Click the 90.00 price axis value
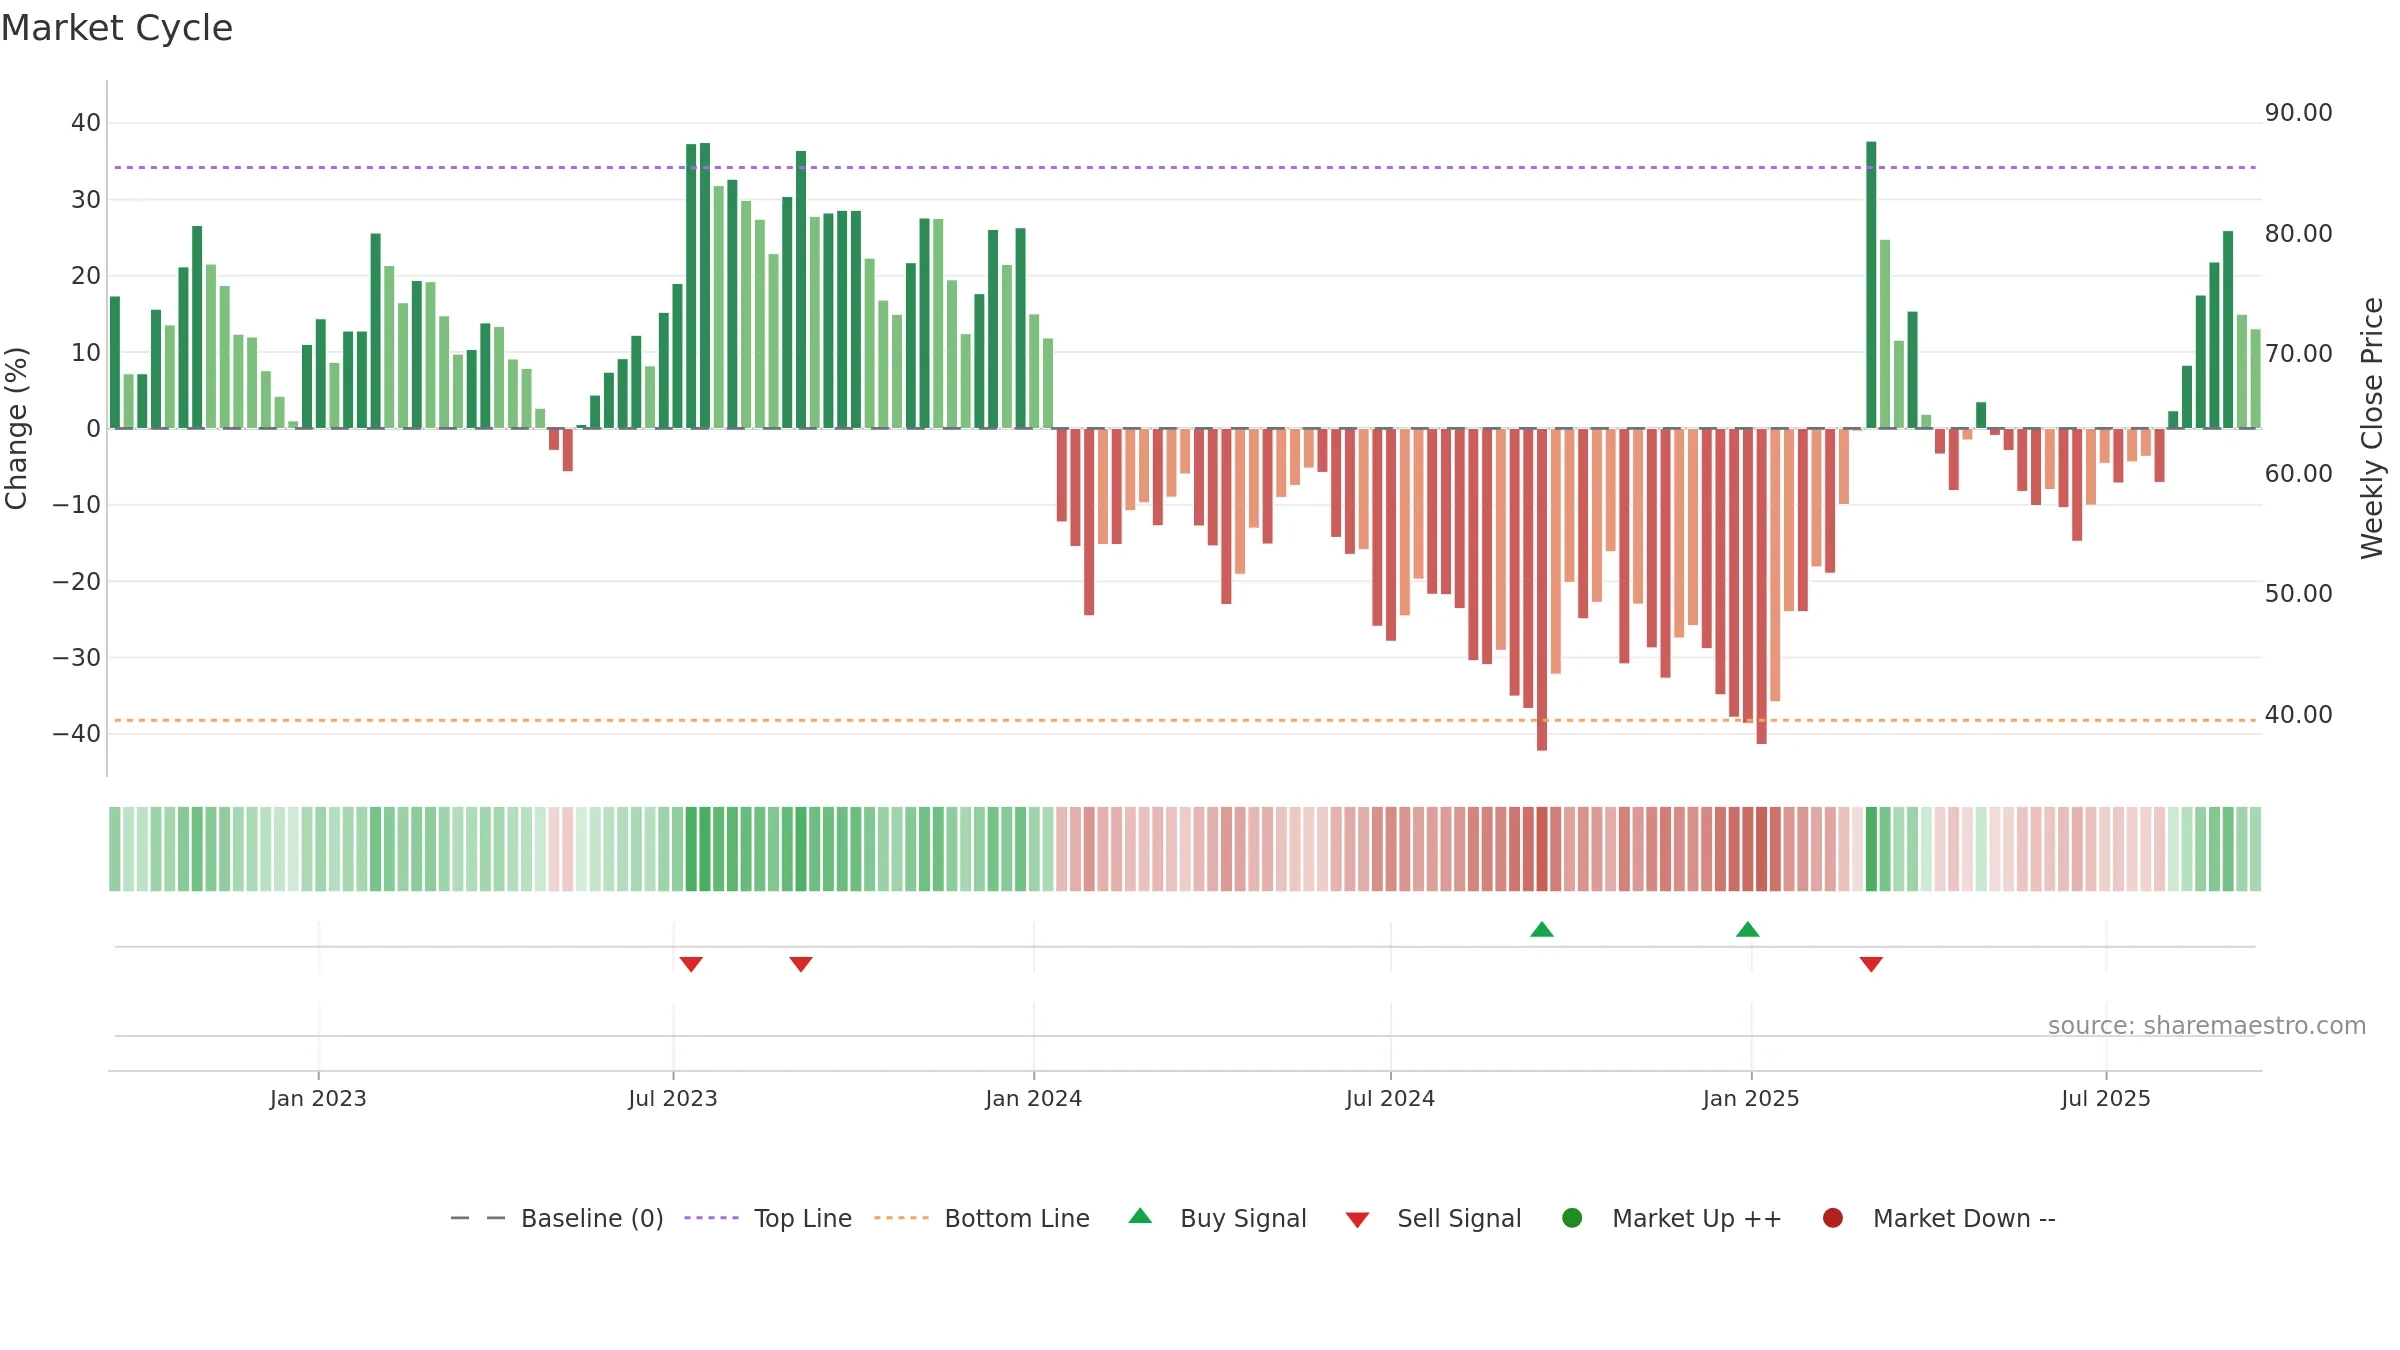Viewport: 2400px width, 1350px height. pos(2298,113)
